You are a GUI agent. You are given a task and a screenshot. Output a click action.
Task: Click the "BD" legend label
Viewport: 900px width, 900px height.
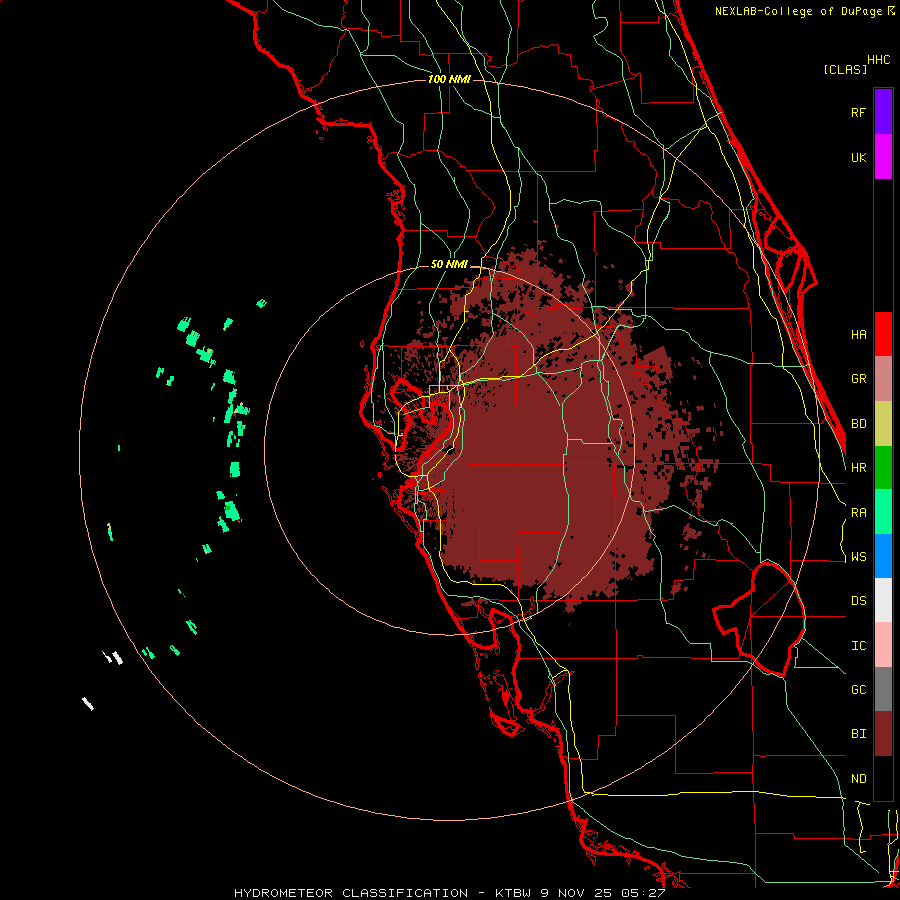[x=858, y=424]
